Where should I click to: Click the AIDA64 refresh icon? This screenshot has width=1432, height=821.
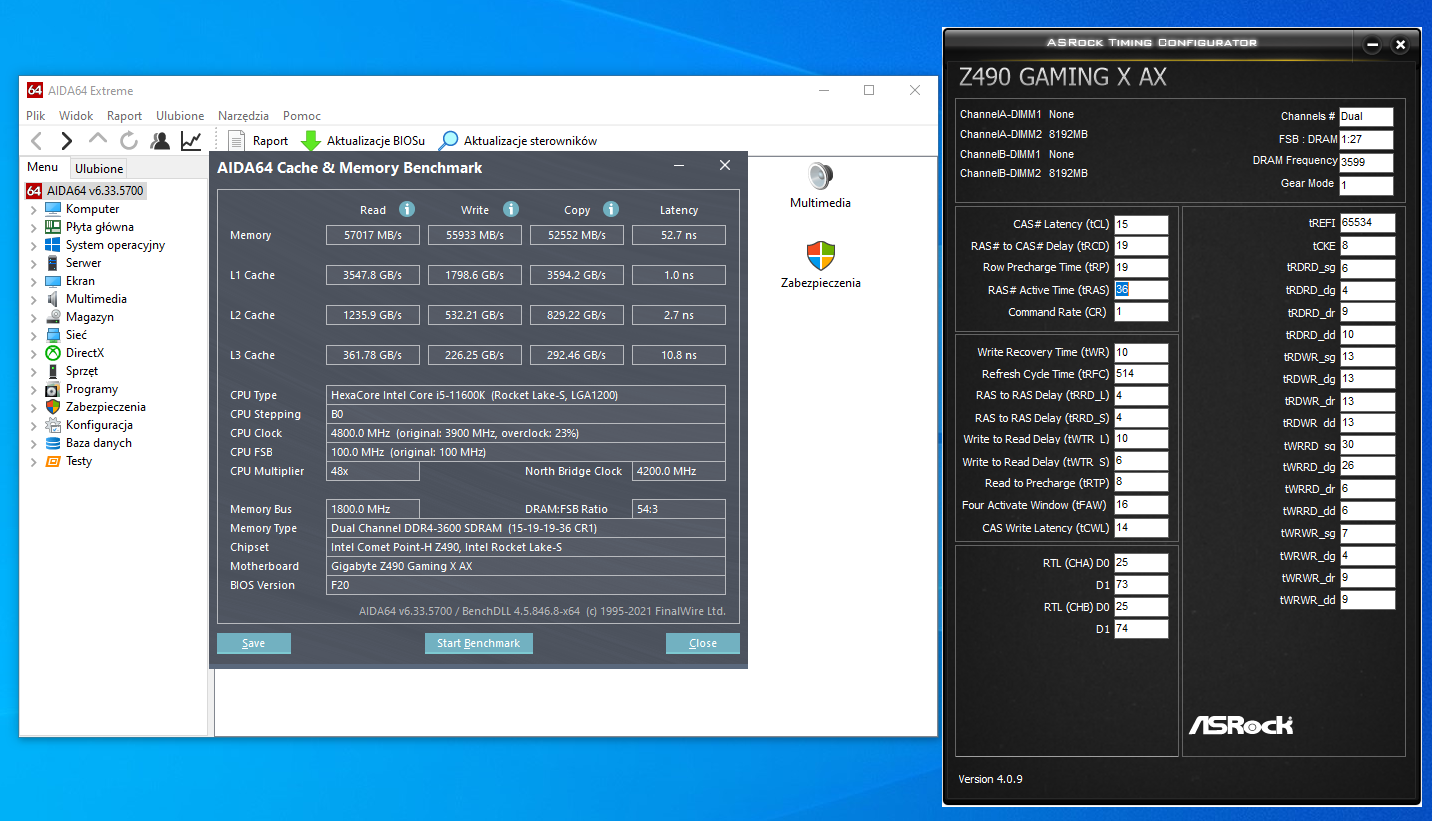(129, 141)
